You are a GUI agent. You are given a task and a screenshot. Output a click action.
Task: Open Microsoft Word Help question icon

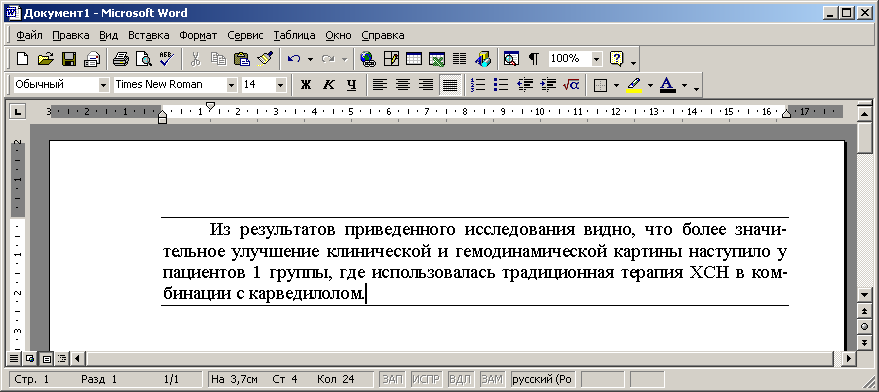click(x=617, y=58)
